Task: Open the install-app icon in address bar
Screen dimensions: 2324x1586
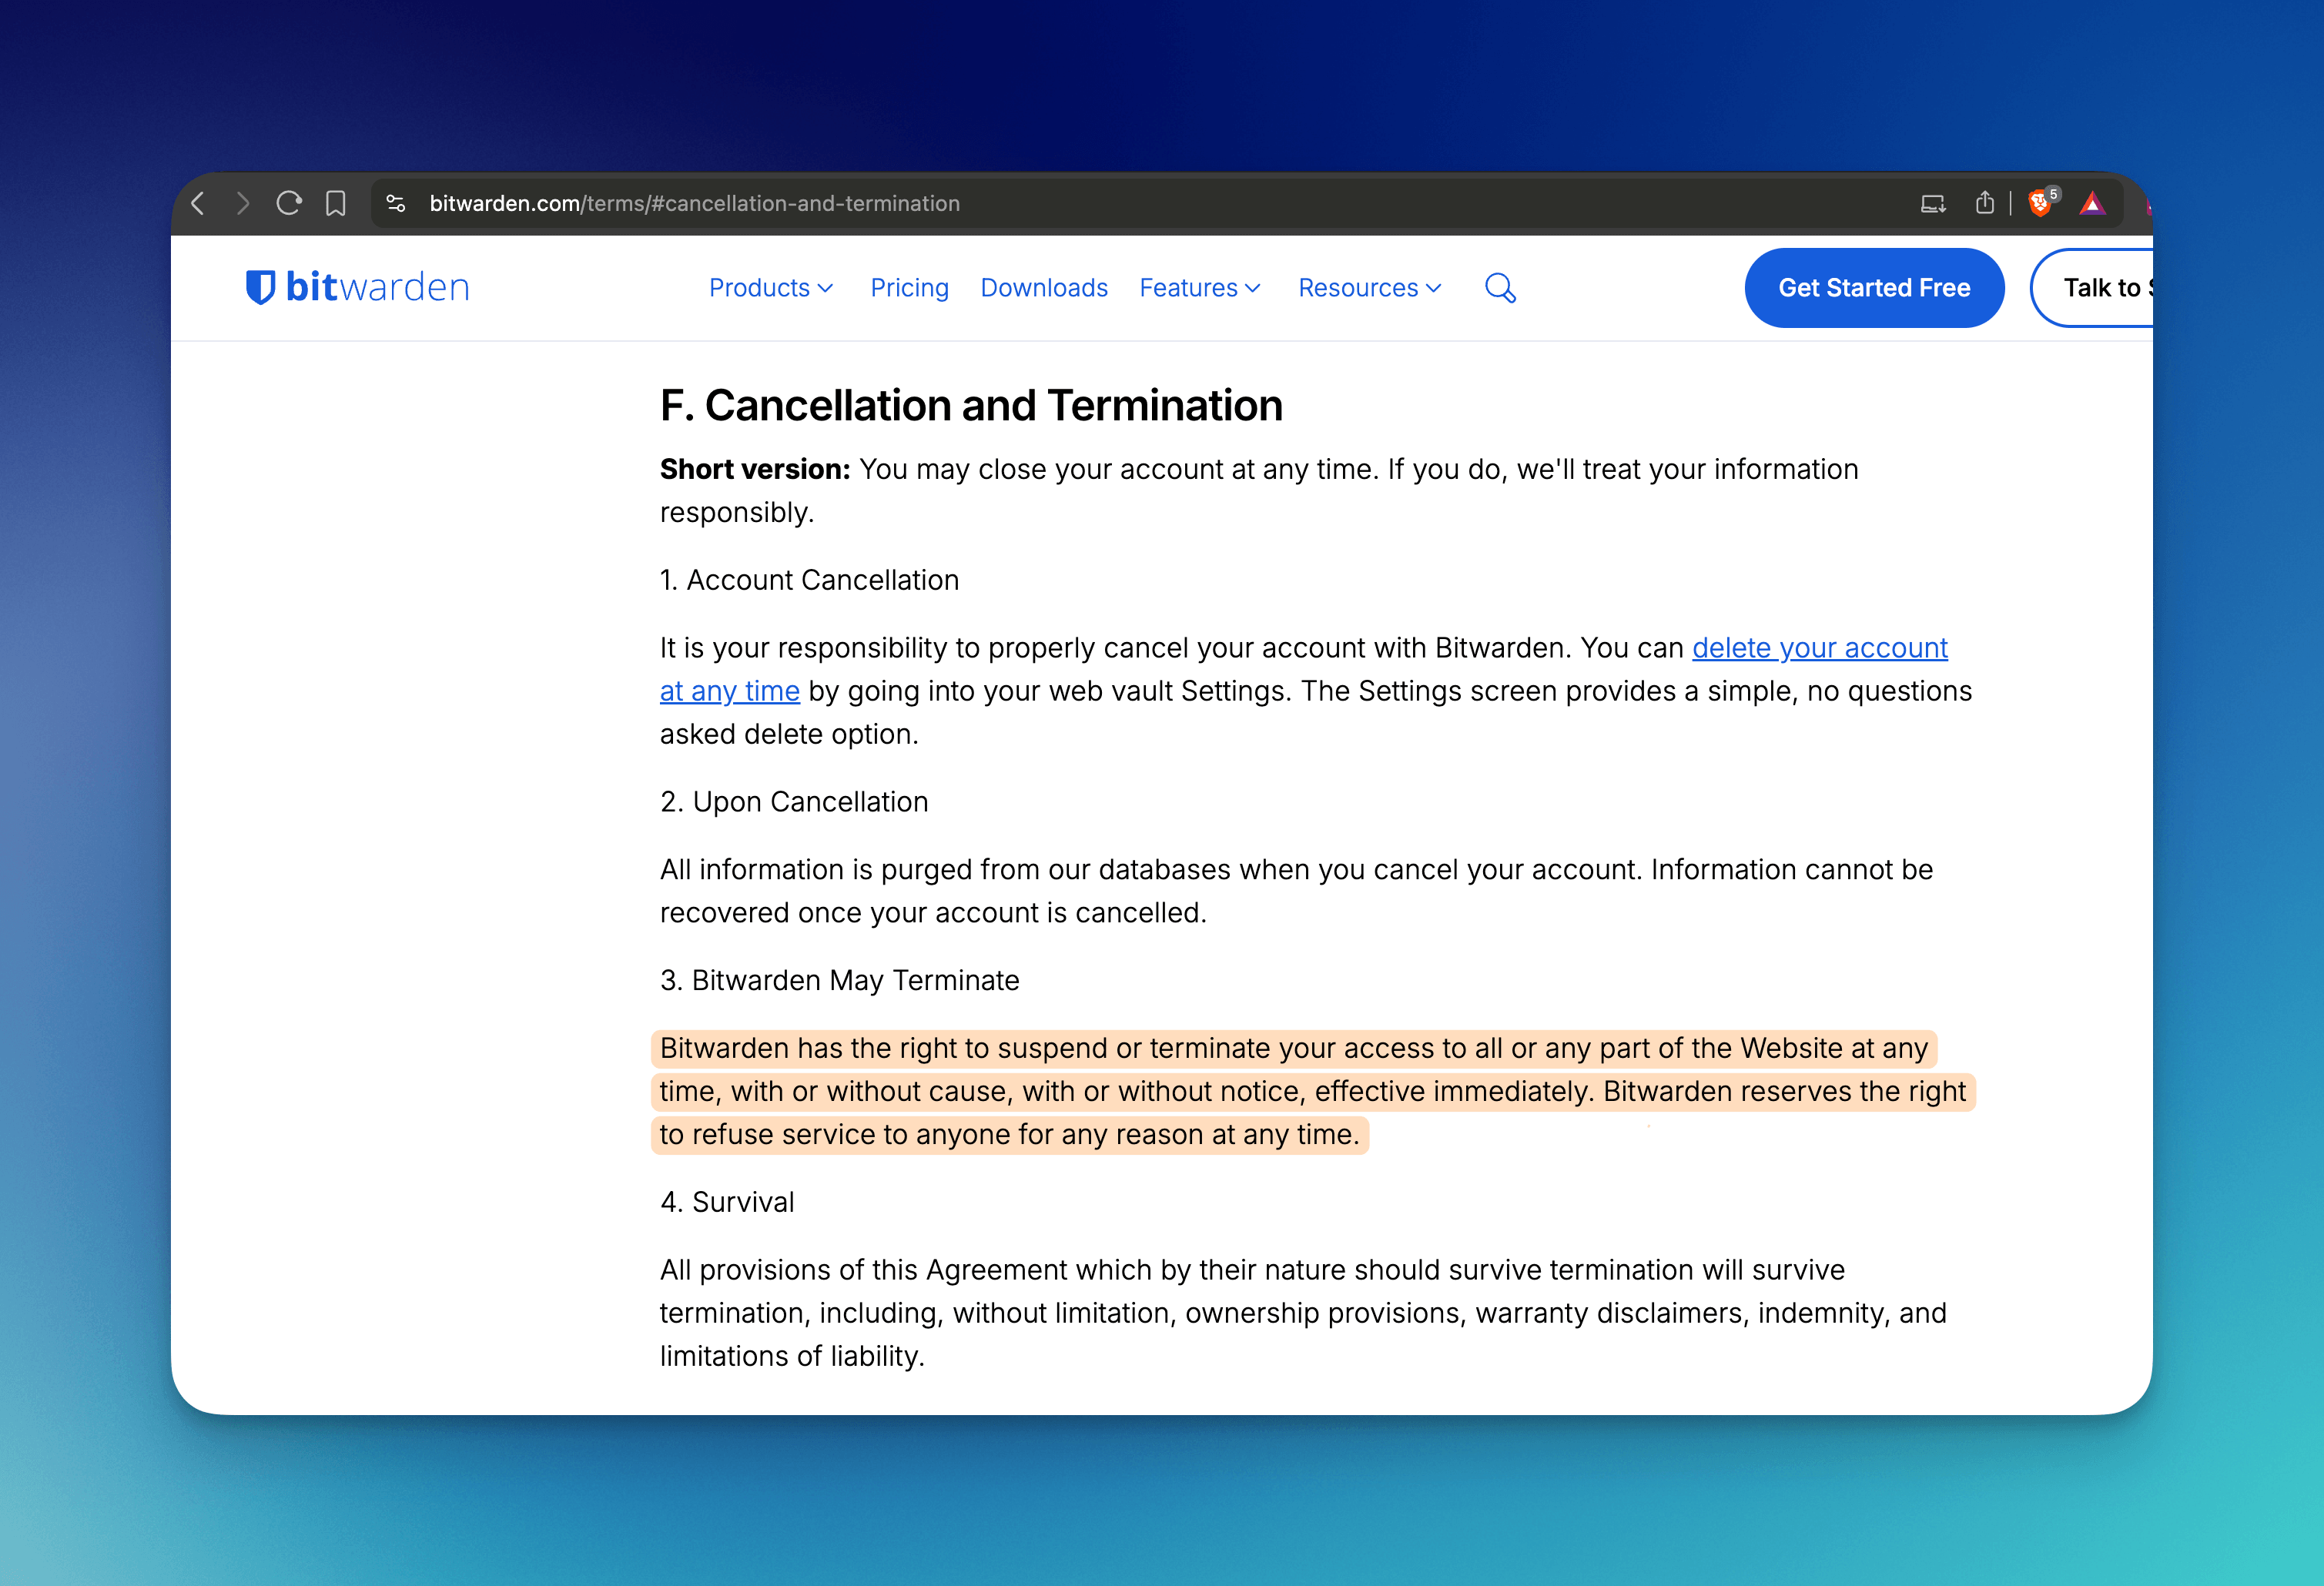Action: [x=1933, y=204]
